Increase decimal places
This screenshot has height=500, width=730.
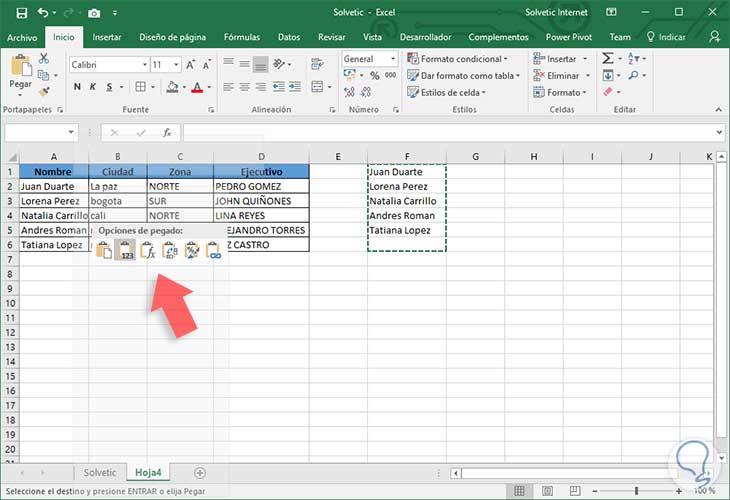(349, 92)
